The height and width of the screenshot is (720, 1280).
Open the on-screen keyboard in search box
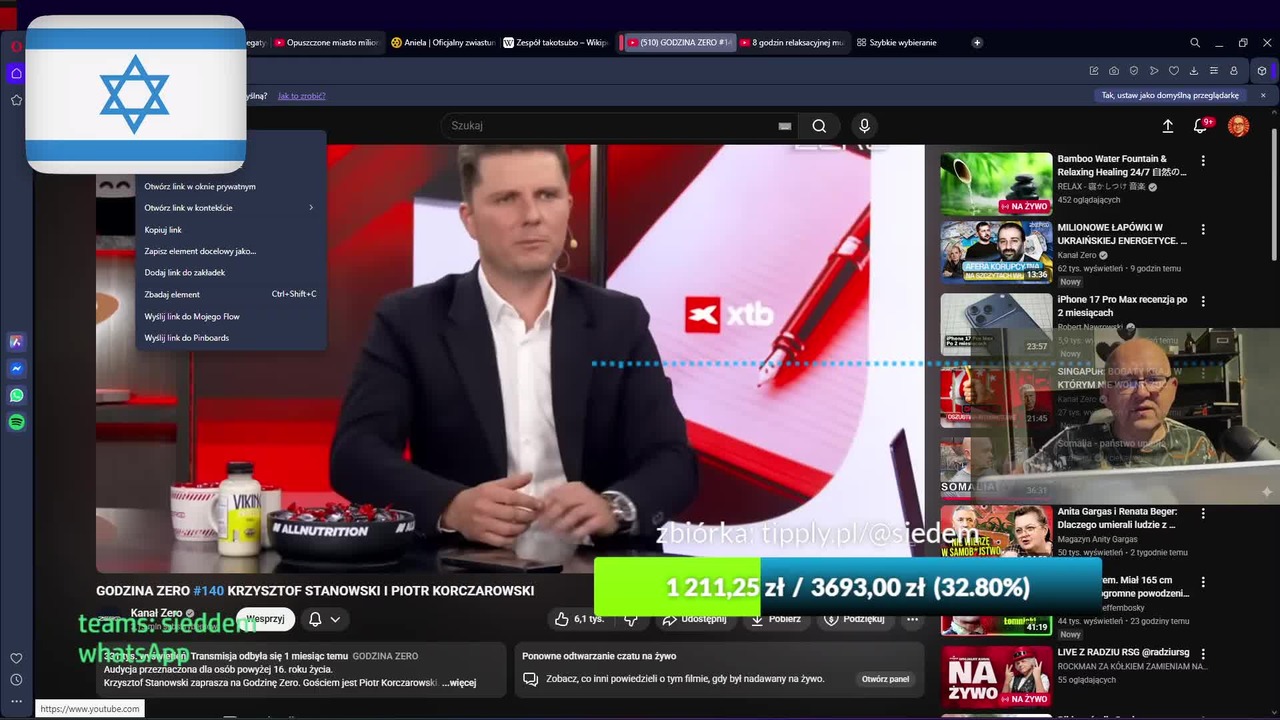(785, 126)
